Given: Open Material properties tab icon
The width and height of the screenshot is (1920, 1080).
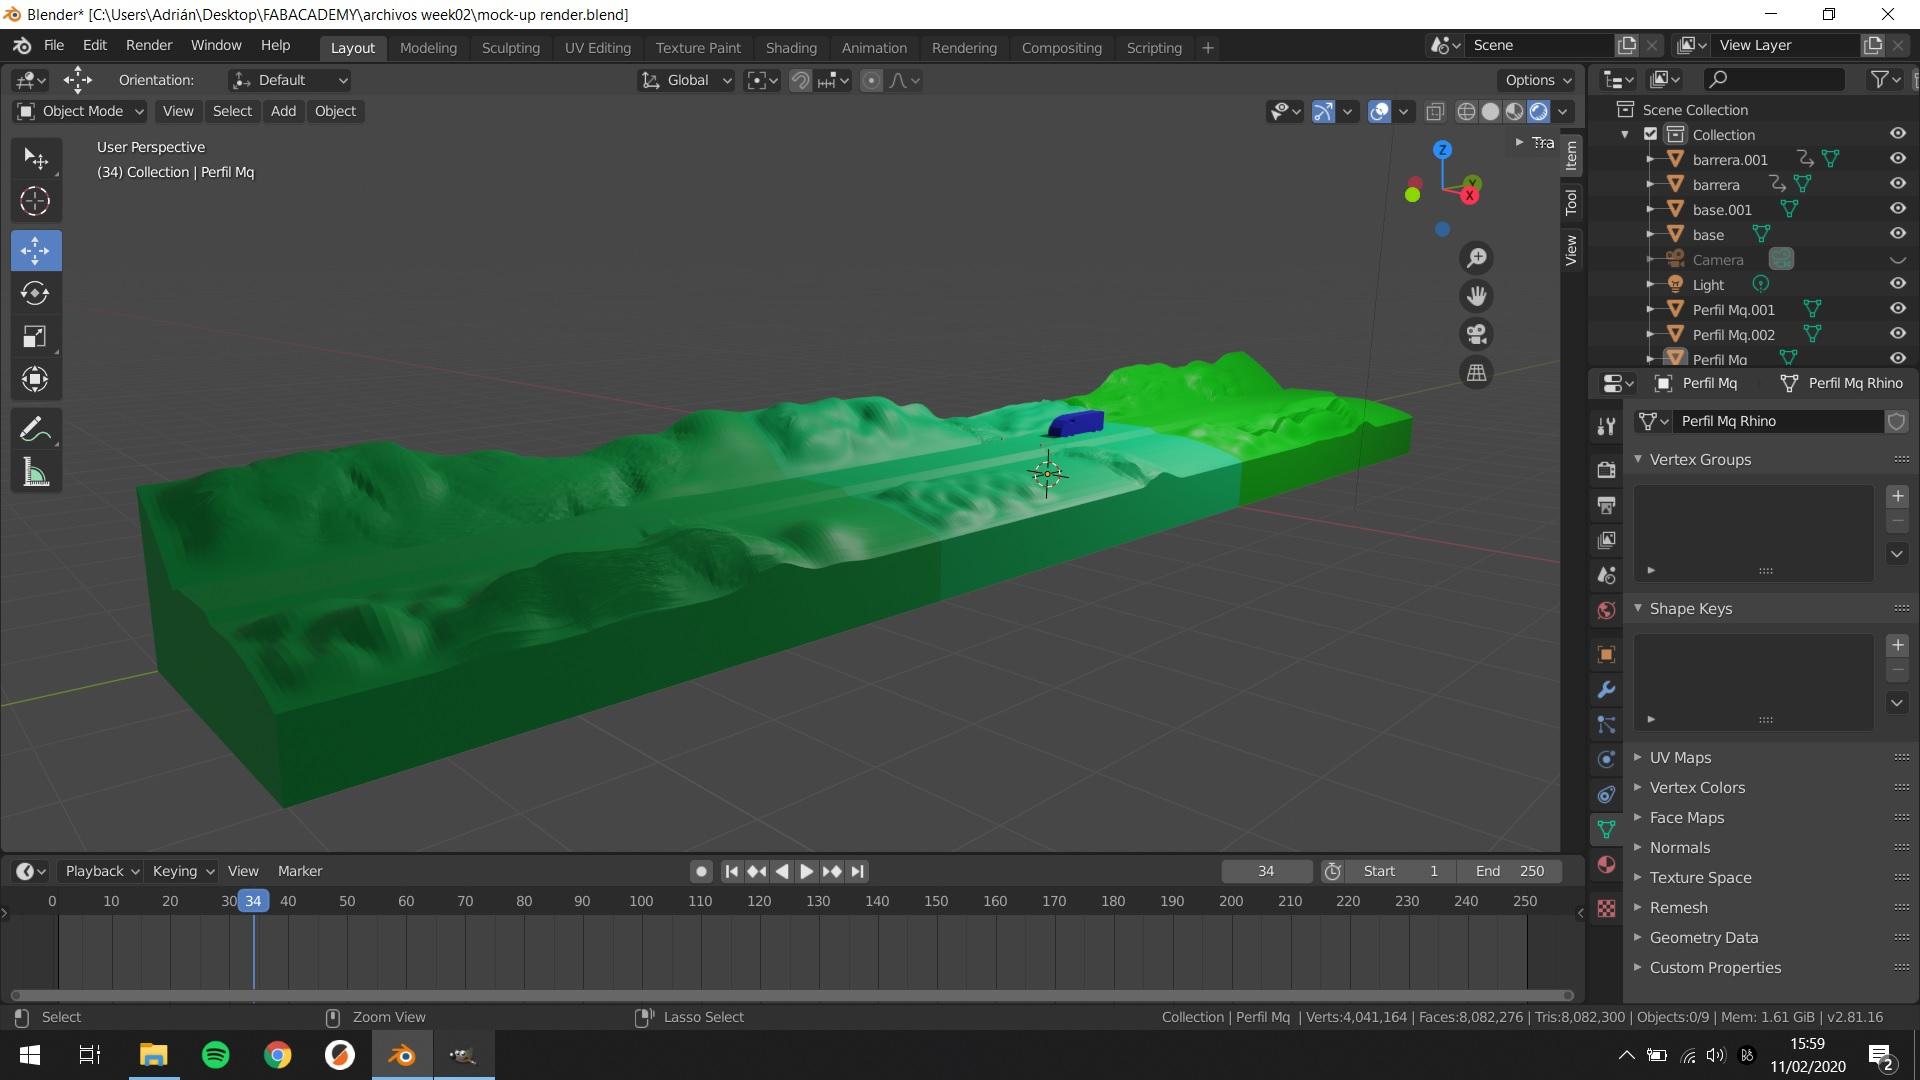Looking at the screenshot, I should (x=1606, y=865).
